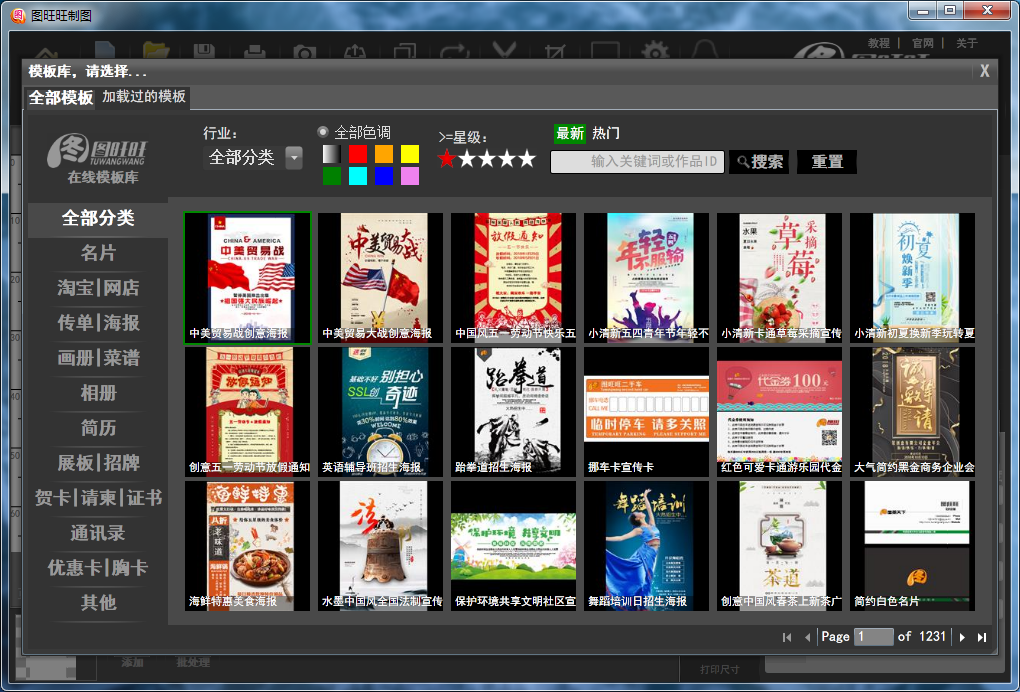Click the 图旺旺 online template library logo

(98, 157)
